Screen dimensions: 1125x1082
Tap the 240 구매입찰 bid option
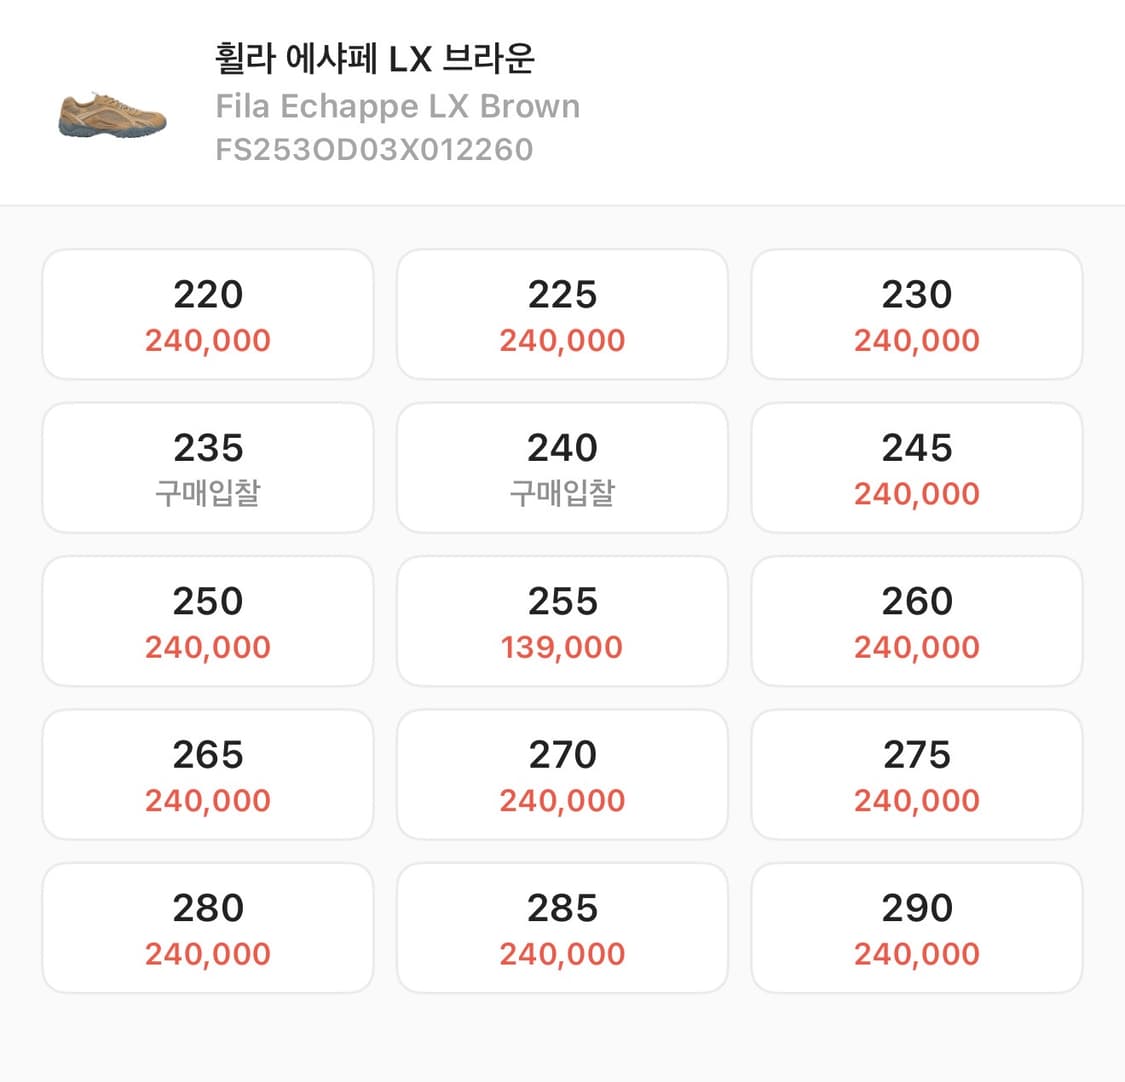pos(562,467)
